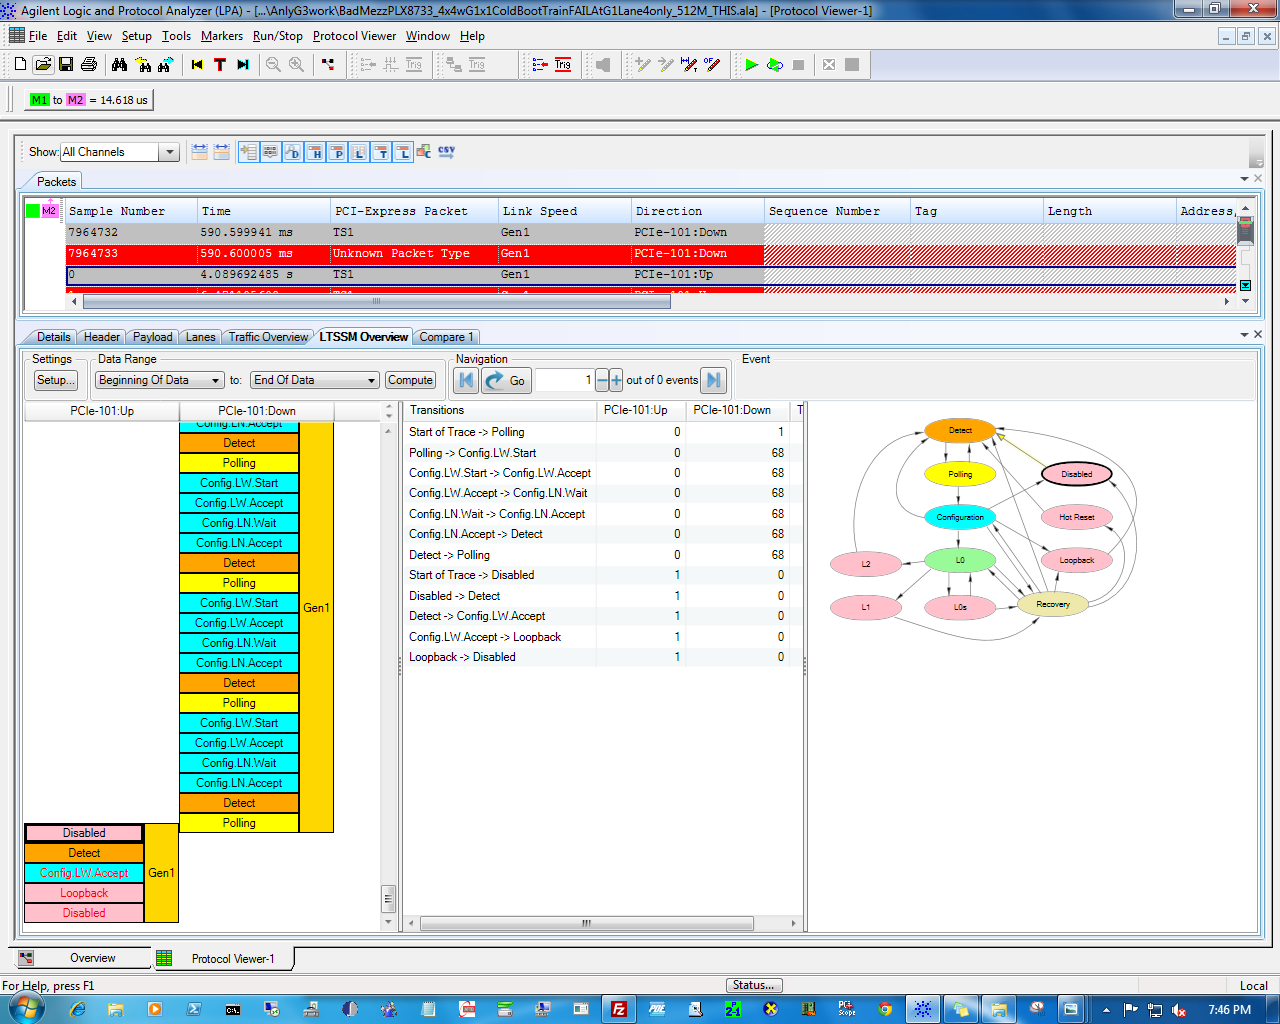
Task: Click the Print icon in the toolbar
Action: pos(89,65)
